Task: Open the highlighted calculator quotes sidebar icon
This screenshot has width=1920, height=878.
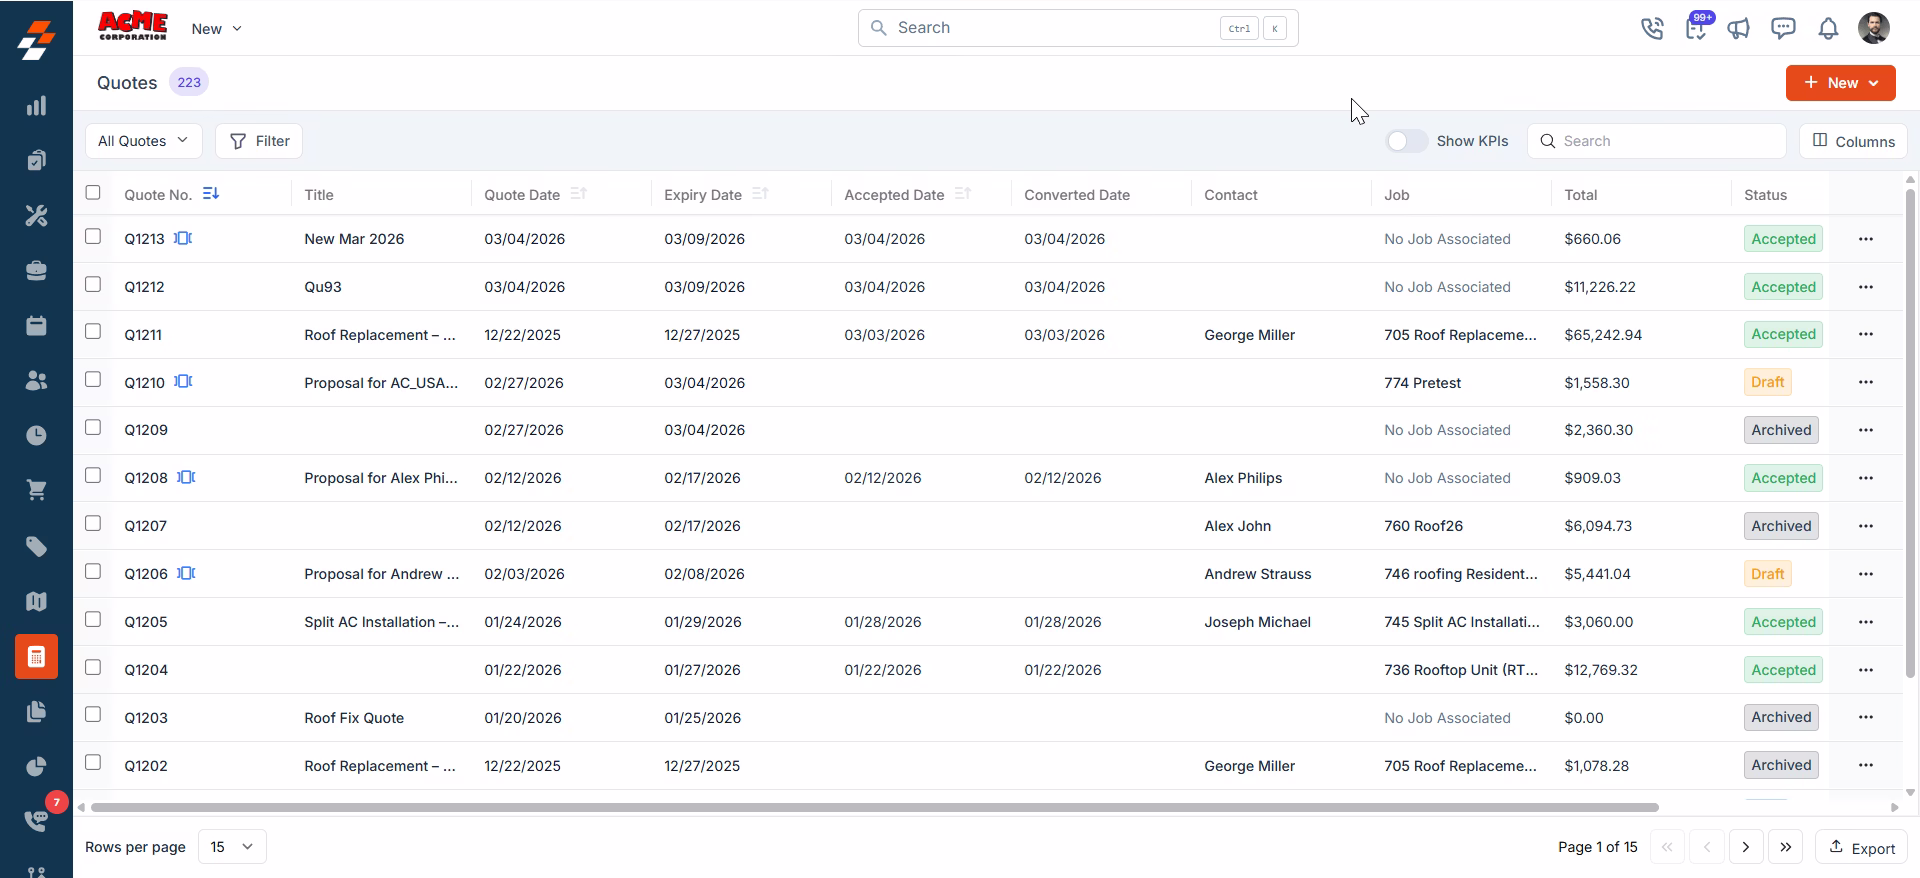Action: [36, 657]
